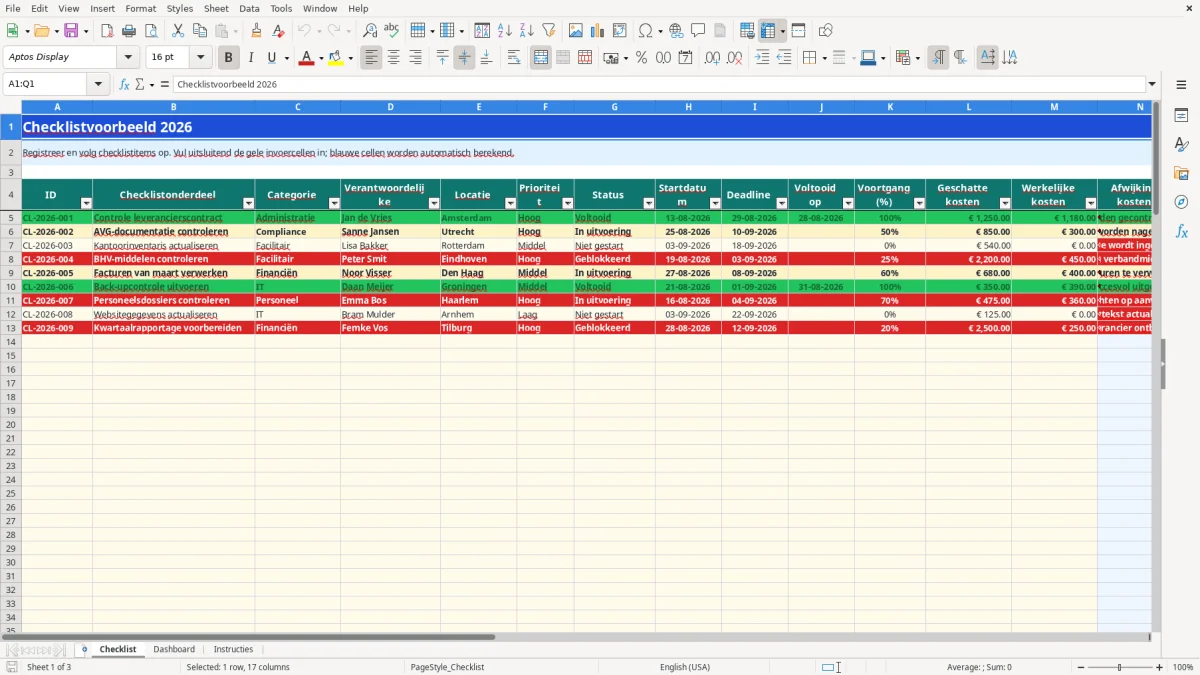
Task: Toggle Merge and Center Cells
Action: 541,58
